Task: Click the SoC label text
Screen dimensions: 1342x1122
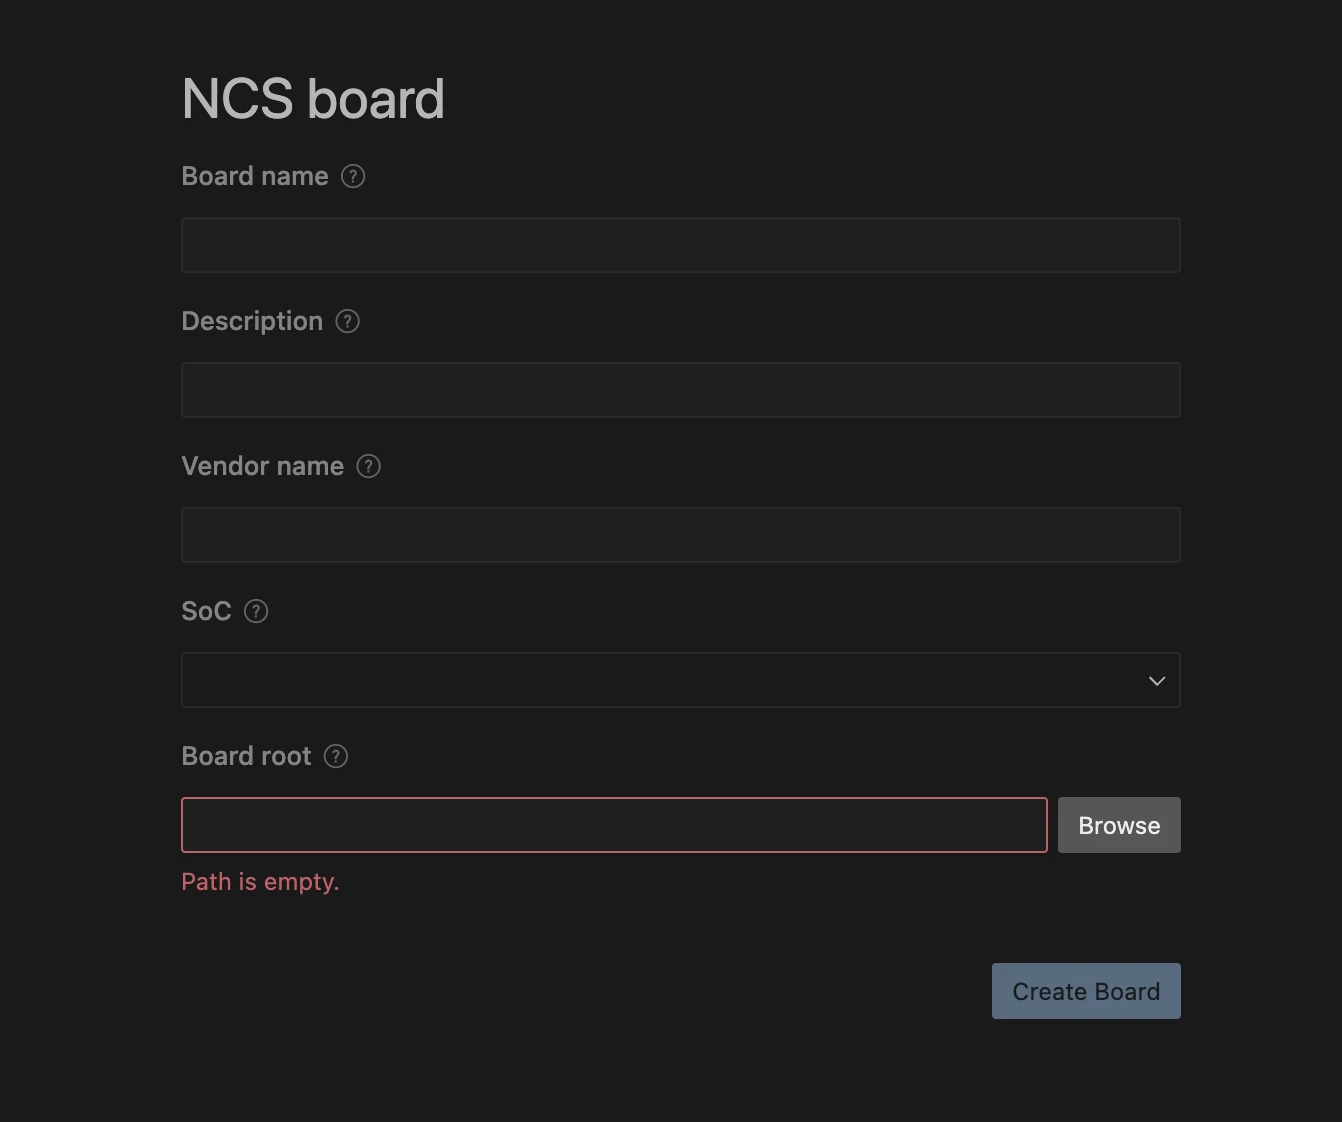Action: [206, 611]
